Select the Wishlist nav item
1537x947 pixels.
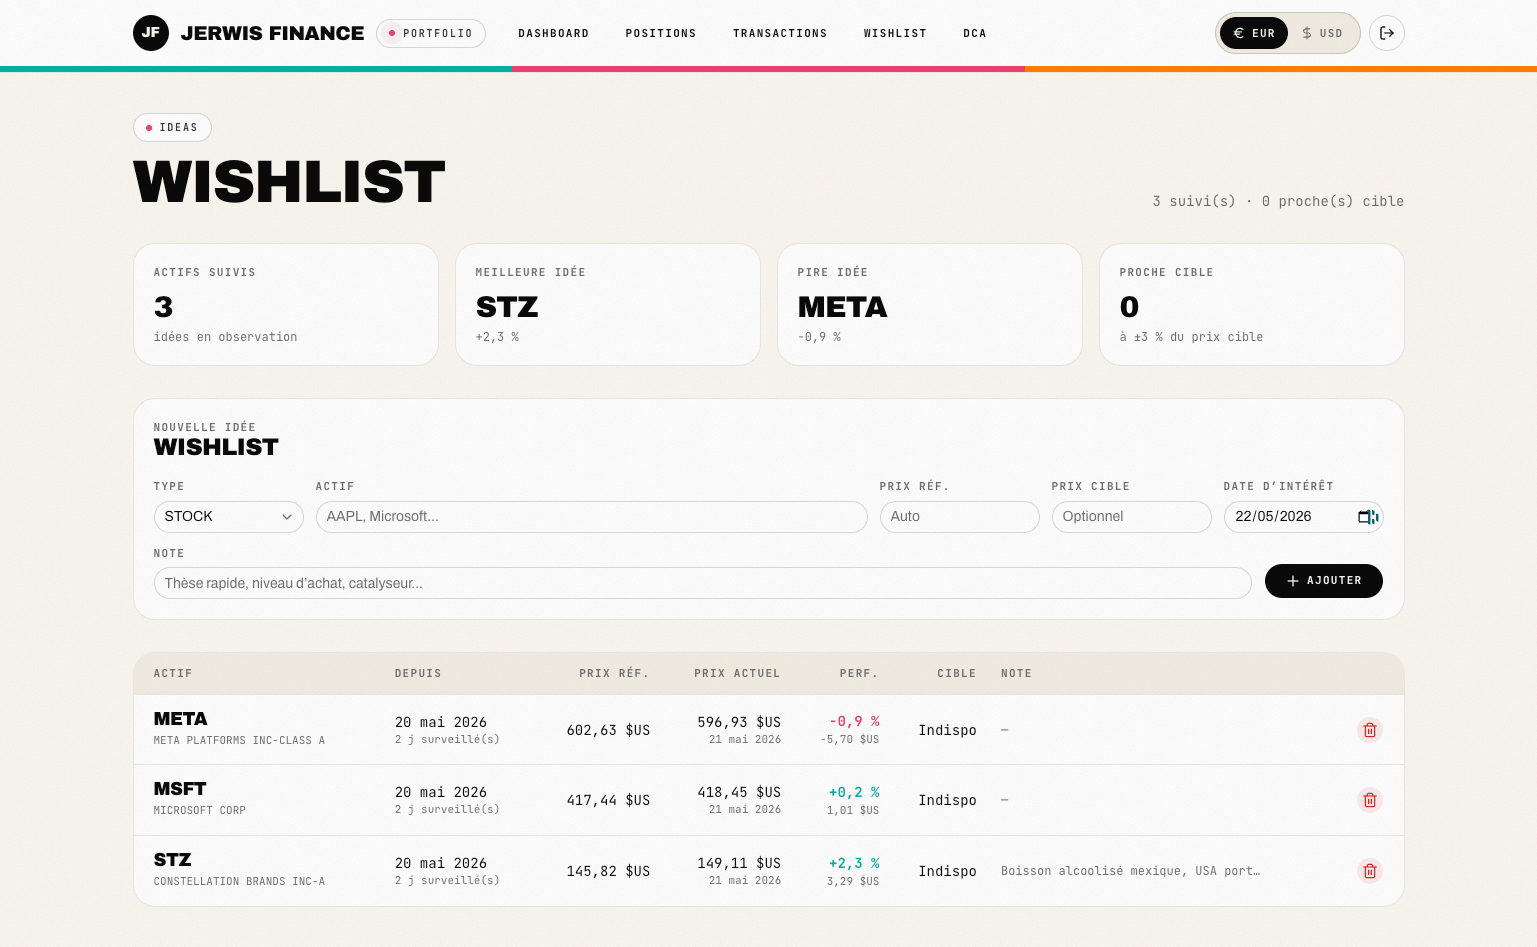895,34
